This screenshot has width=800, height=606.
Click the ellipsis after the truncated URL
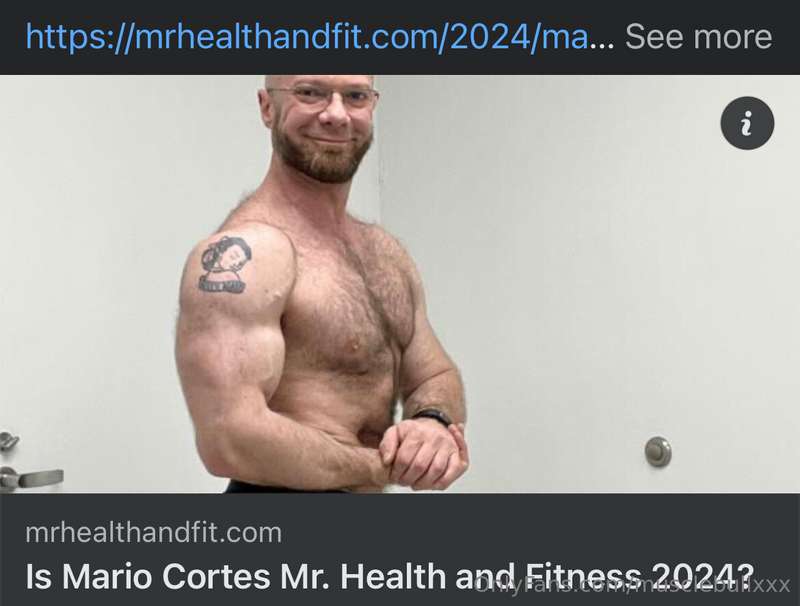point(603,43)
